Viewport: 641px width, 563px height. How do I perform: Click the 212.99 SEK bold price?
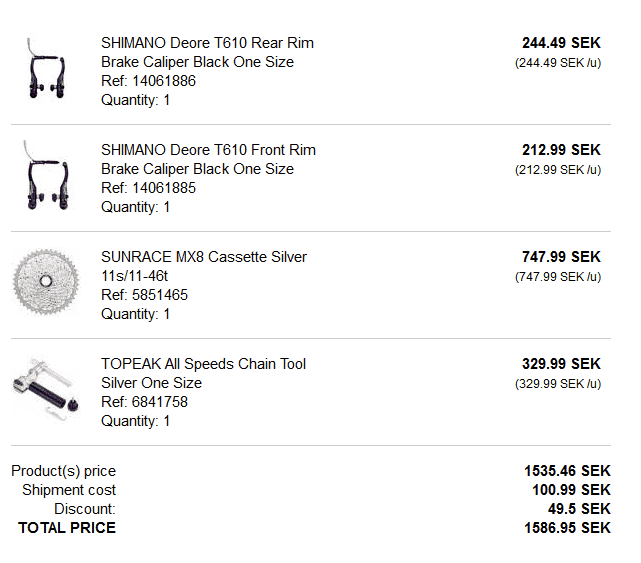(561, 150)
